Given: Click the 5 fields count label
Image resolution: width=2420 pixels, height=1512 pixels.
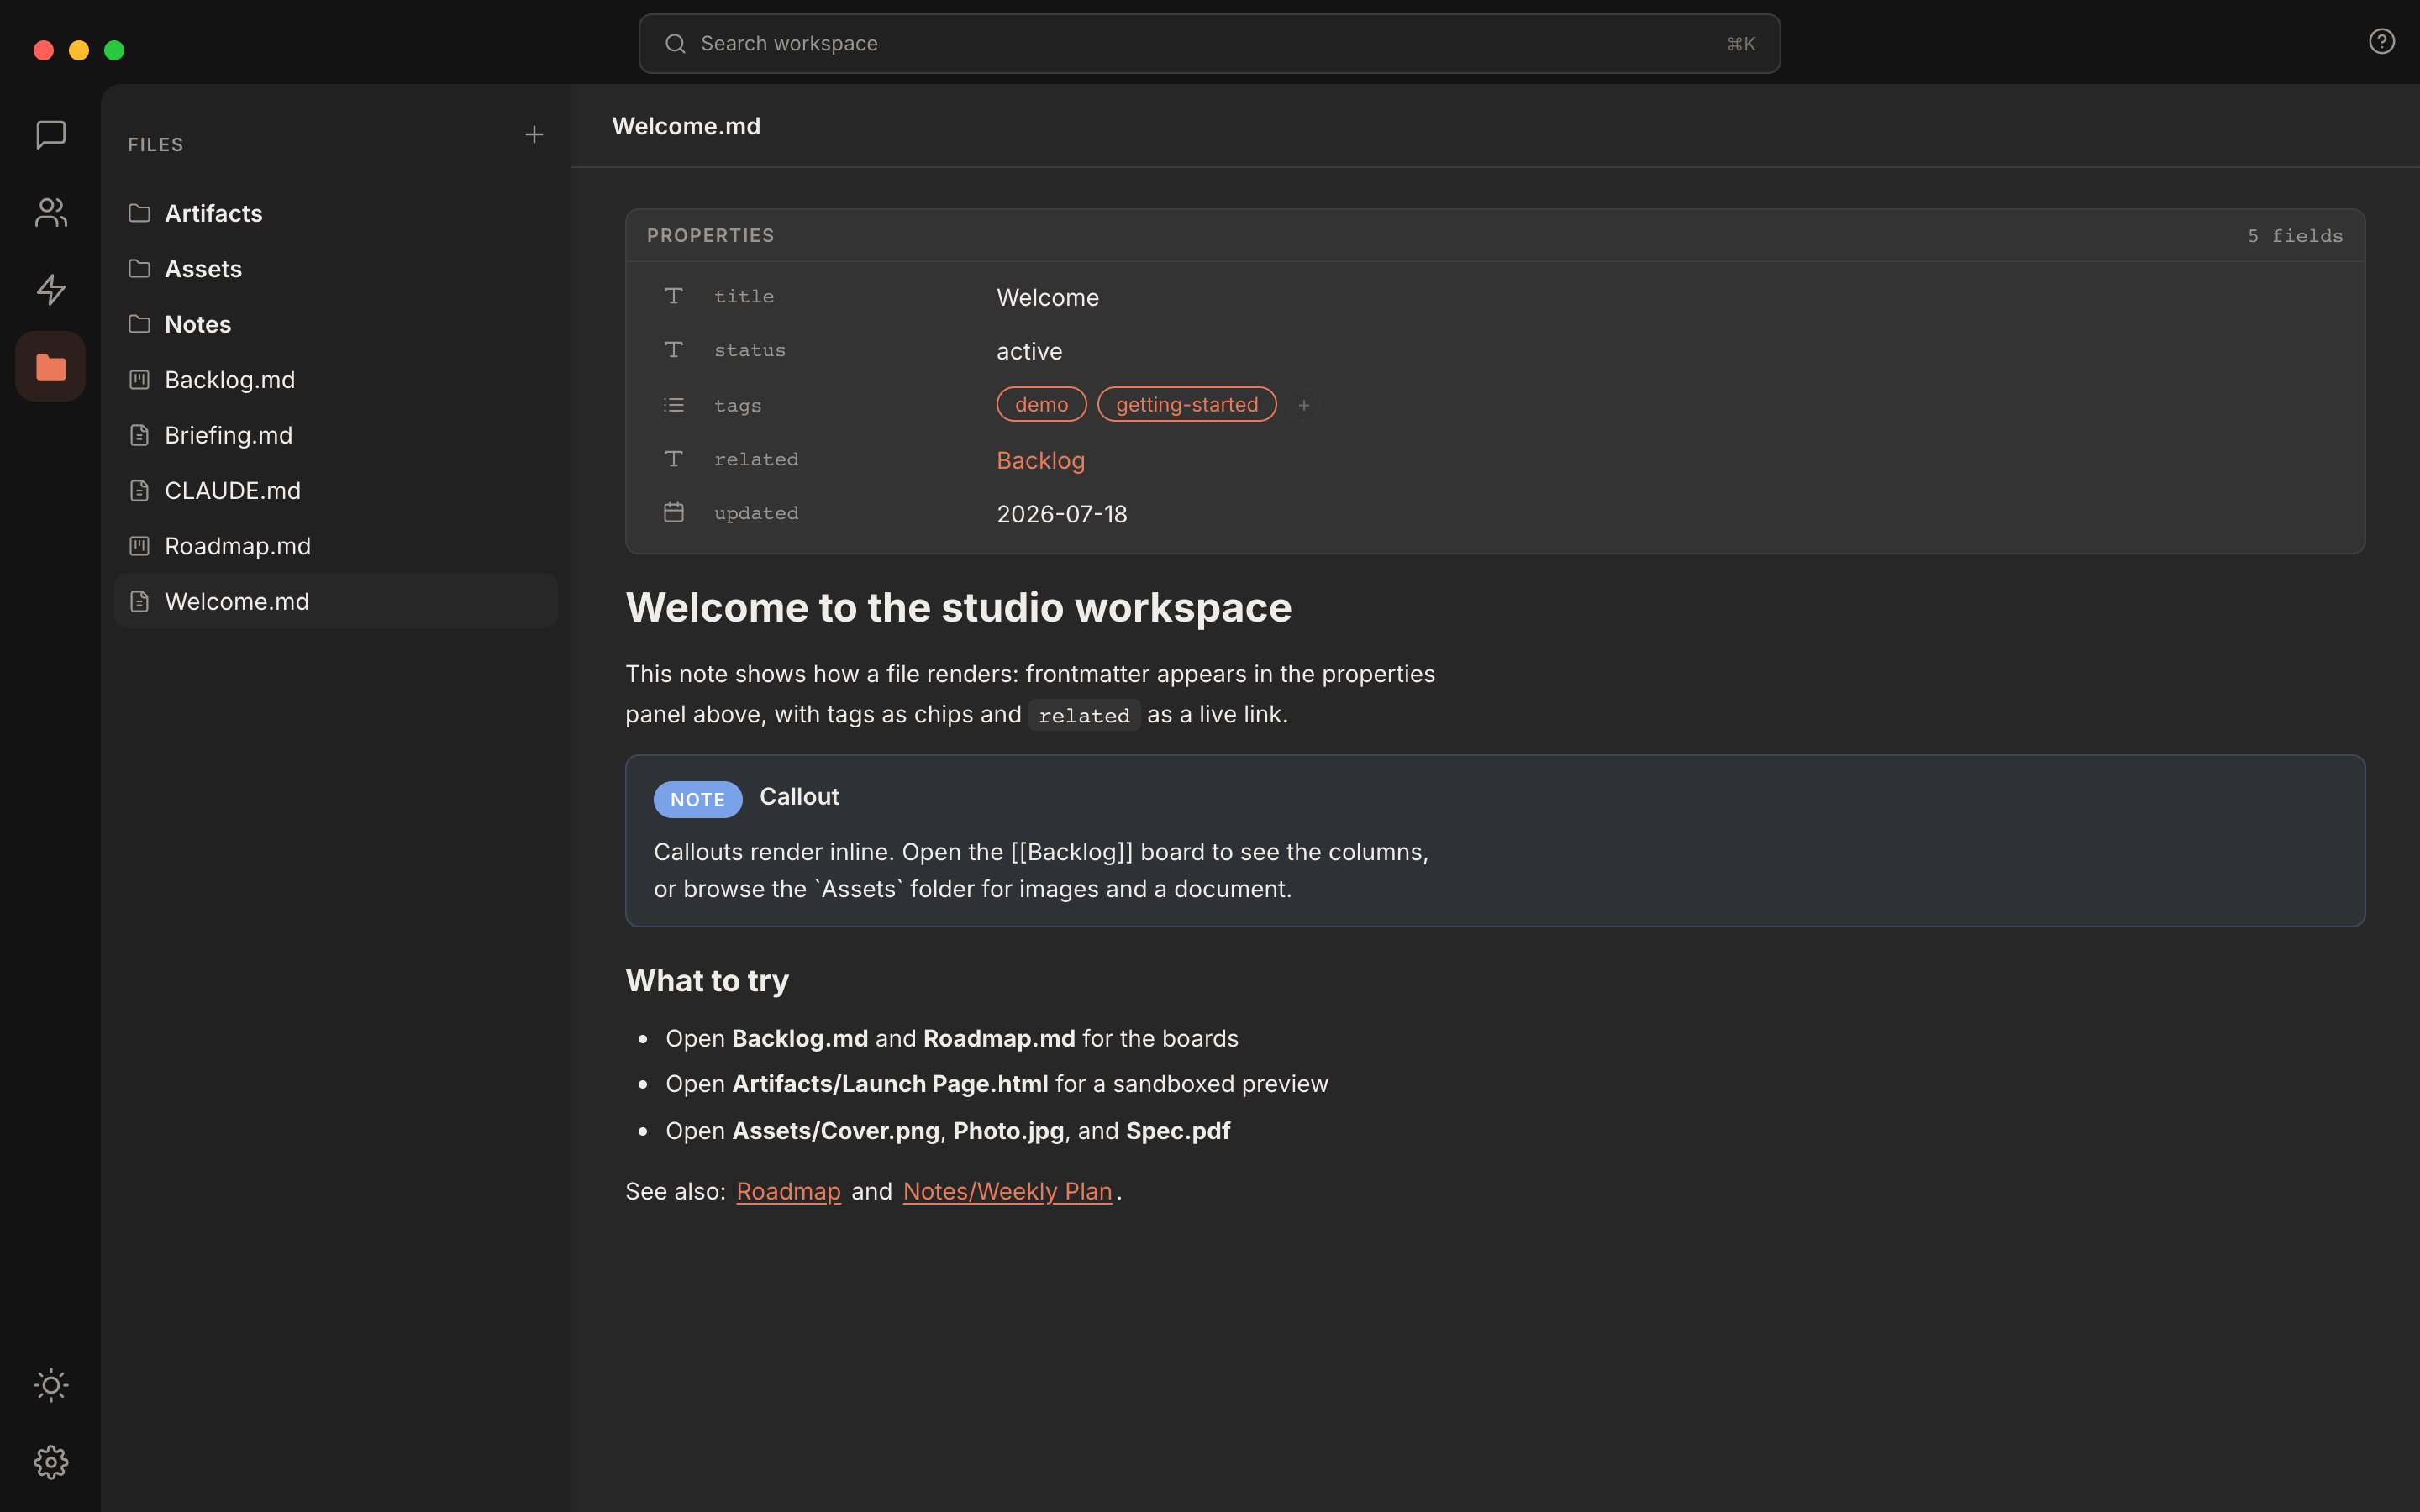Looking at the screenshot, I should coord(2295,236).
